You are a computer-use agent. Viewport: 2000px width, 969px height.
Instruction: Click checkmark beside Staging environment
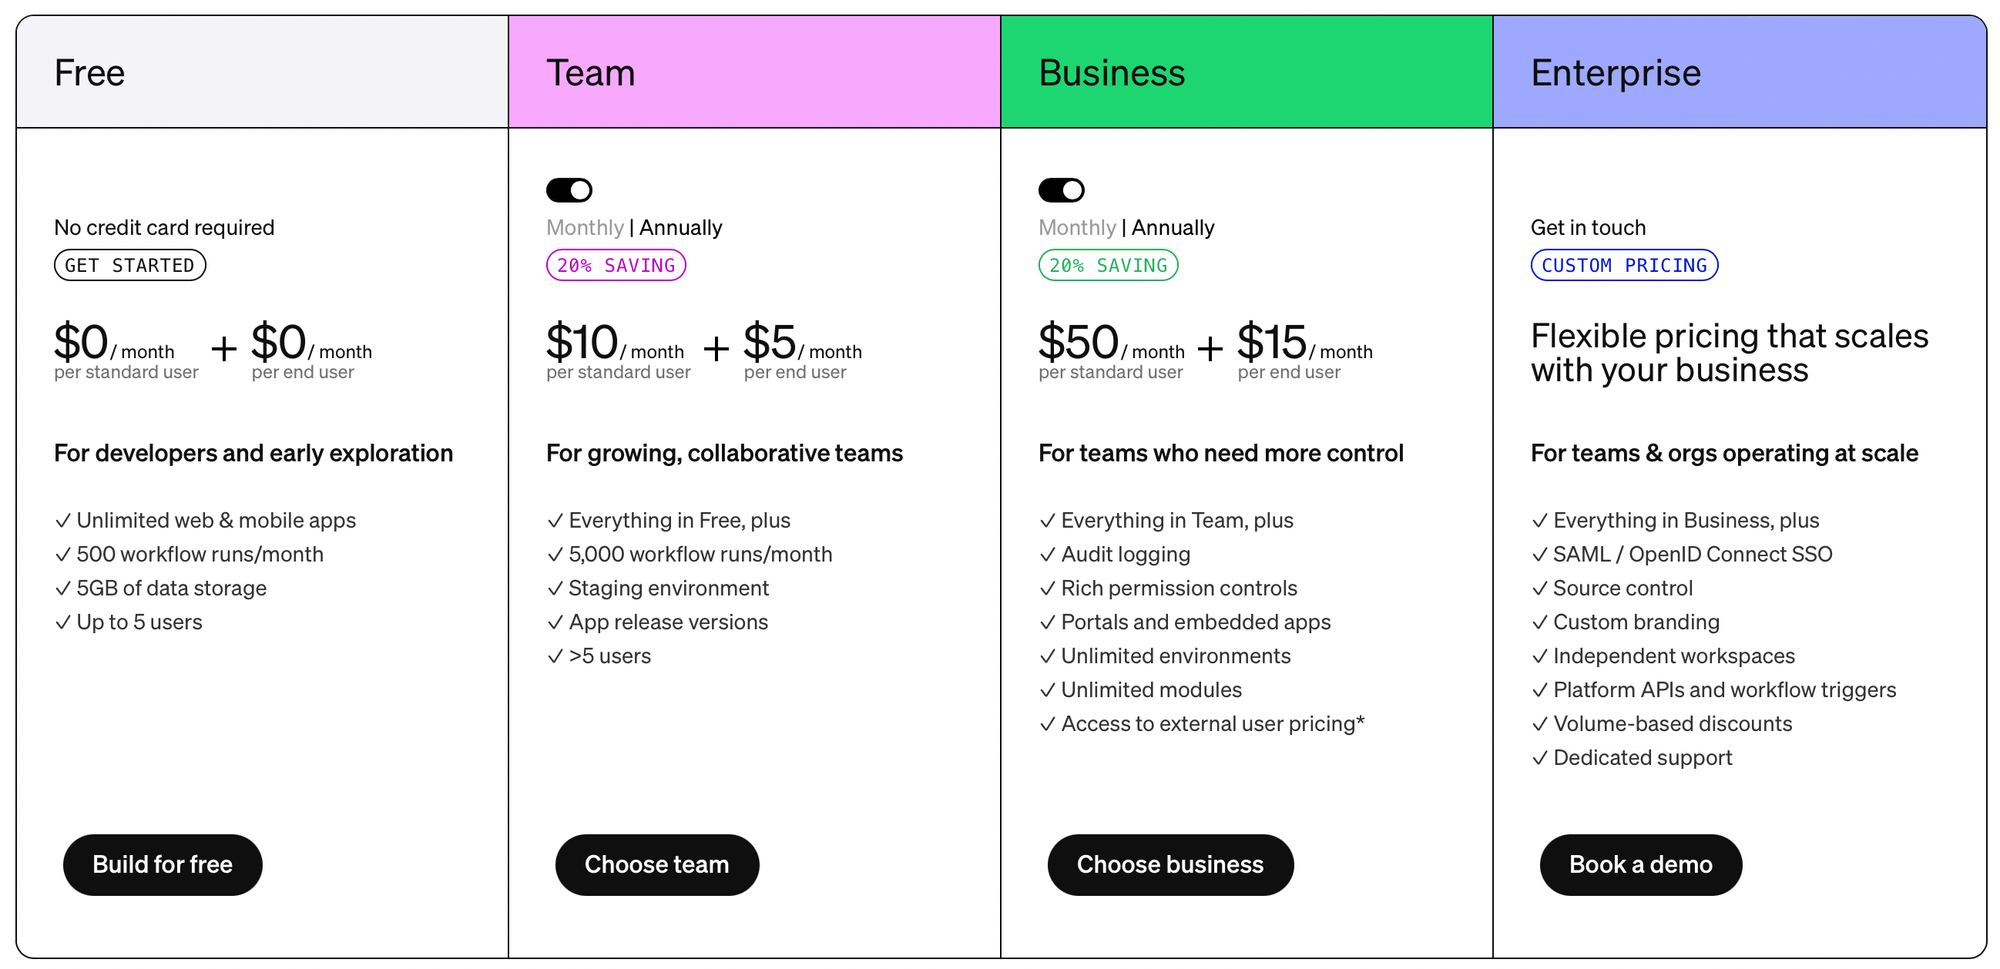pos(555,589)
